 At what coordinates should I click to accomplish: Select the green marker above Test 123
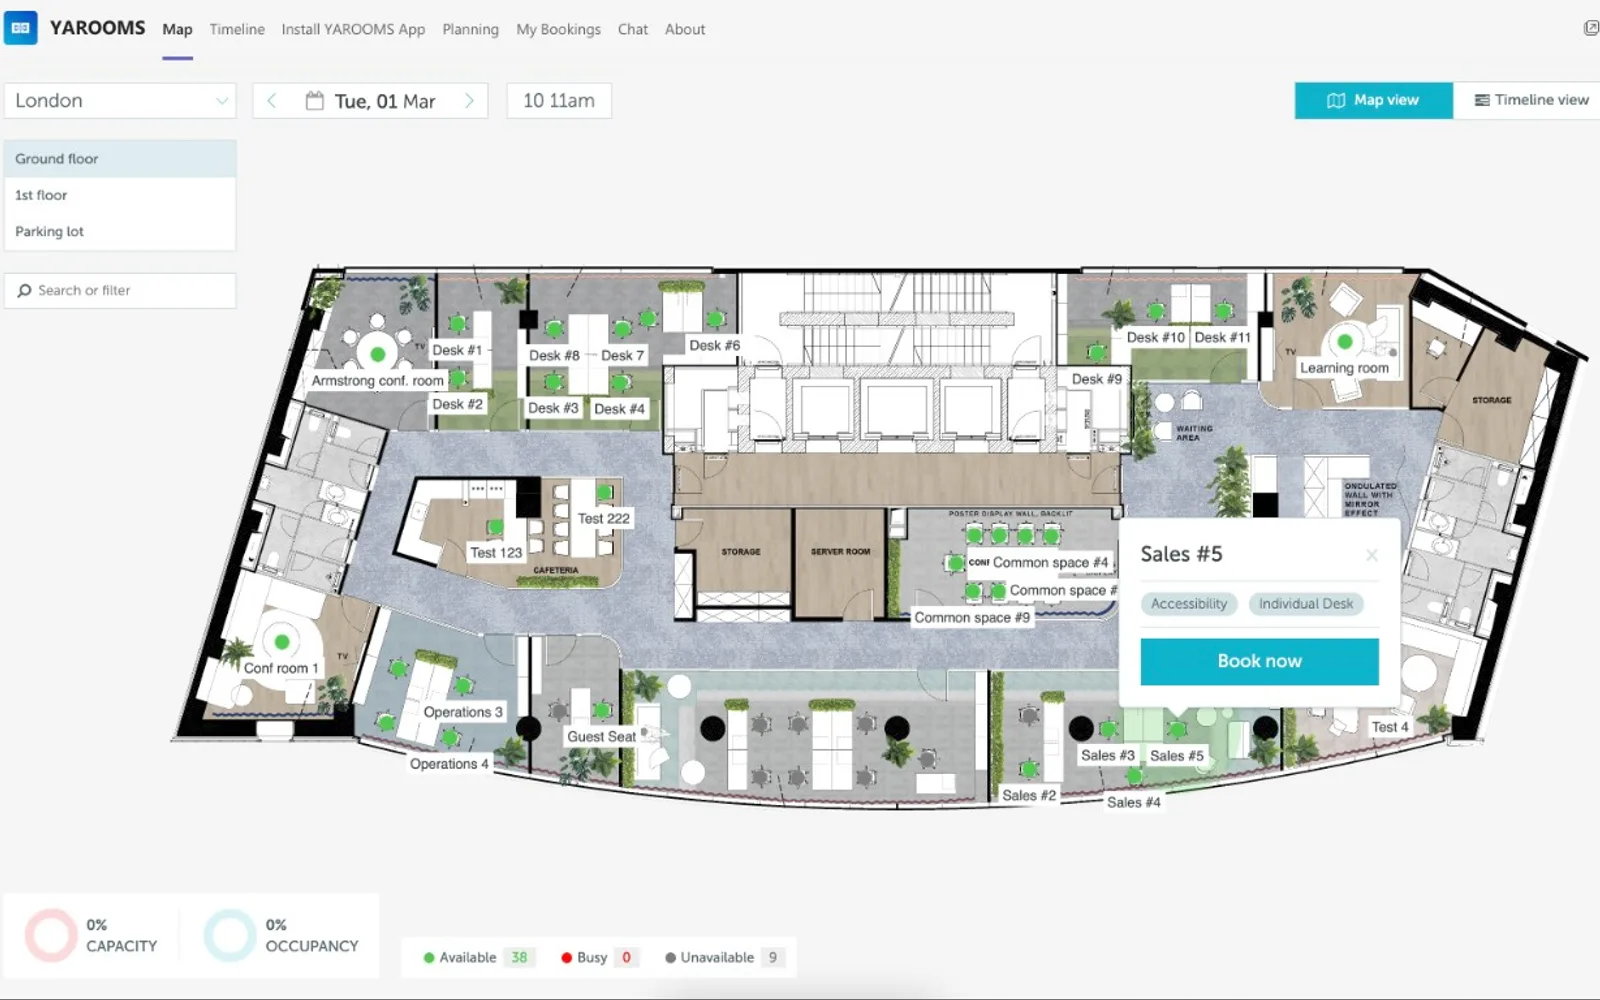[495, 527]
